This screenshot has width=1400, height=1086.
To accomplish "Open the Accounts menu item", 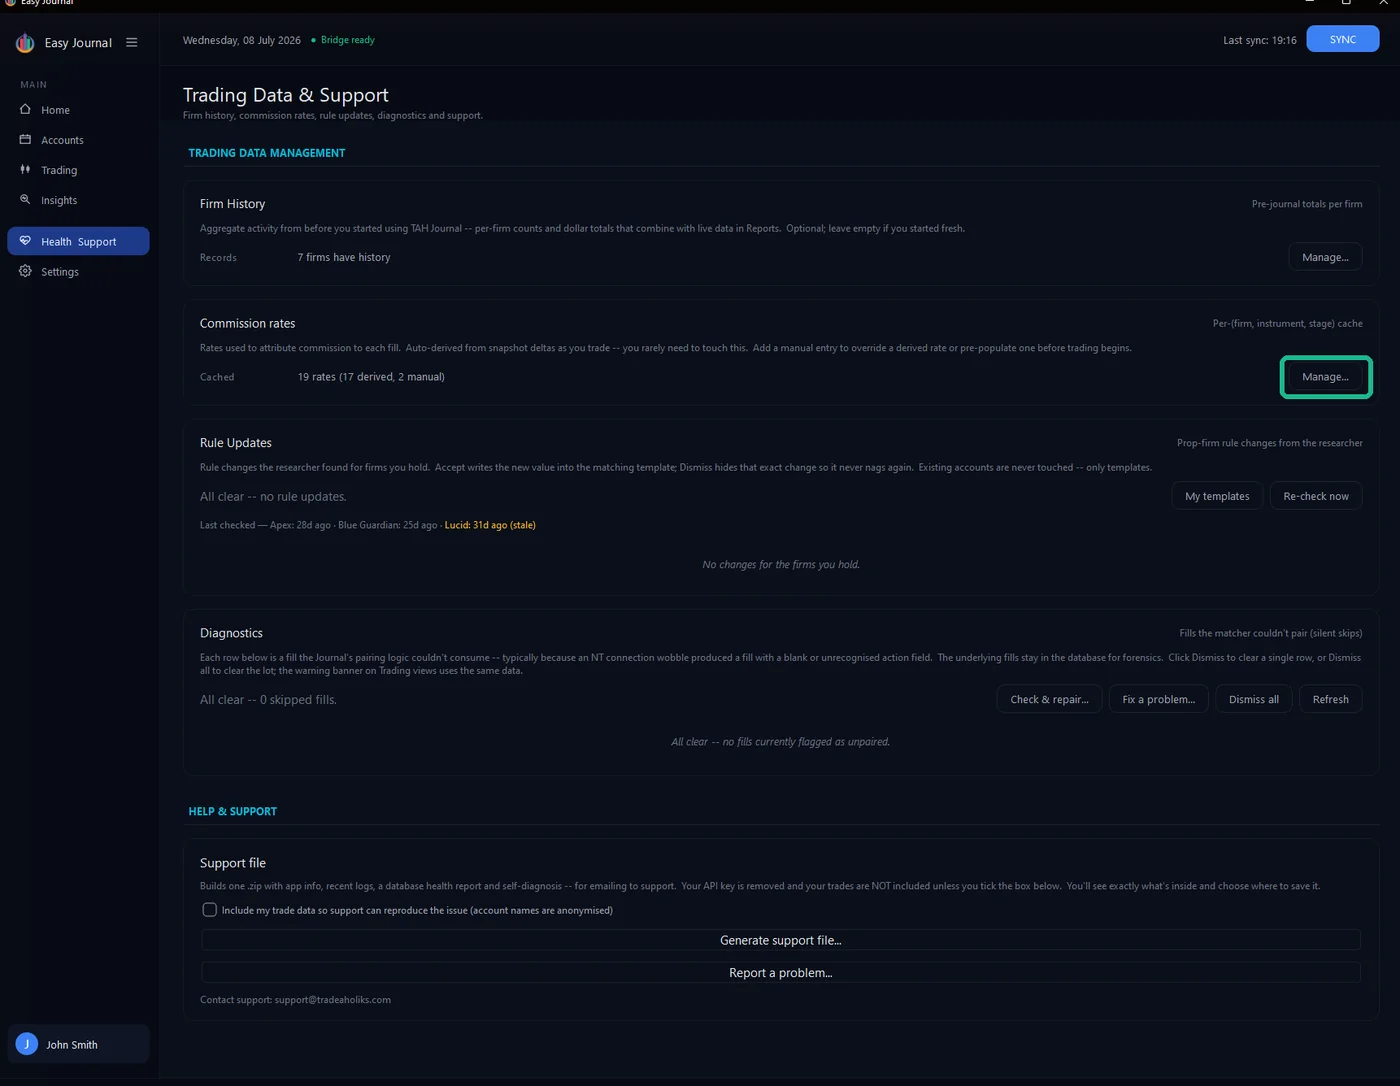I will coord(78,140).
